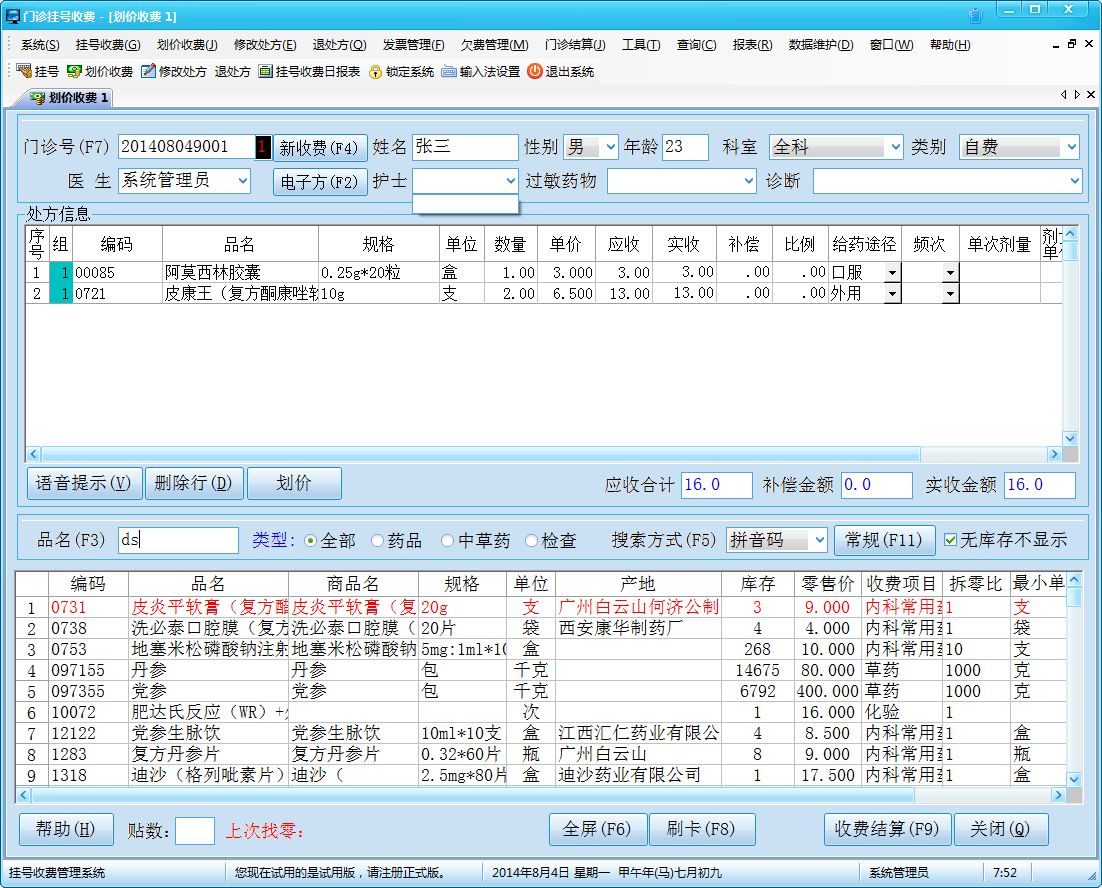
Task: Click the 挂号 toolbar icon
Action: (23, 72)
